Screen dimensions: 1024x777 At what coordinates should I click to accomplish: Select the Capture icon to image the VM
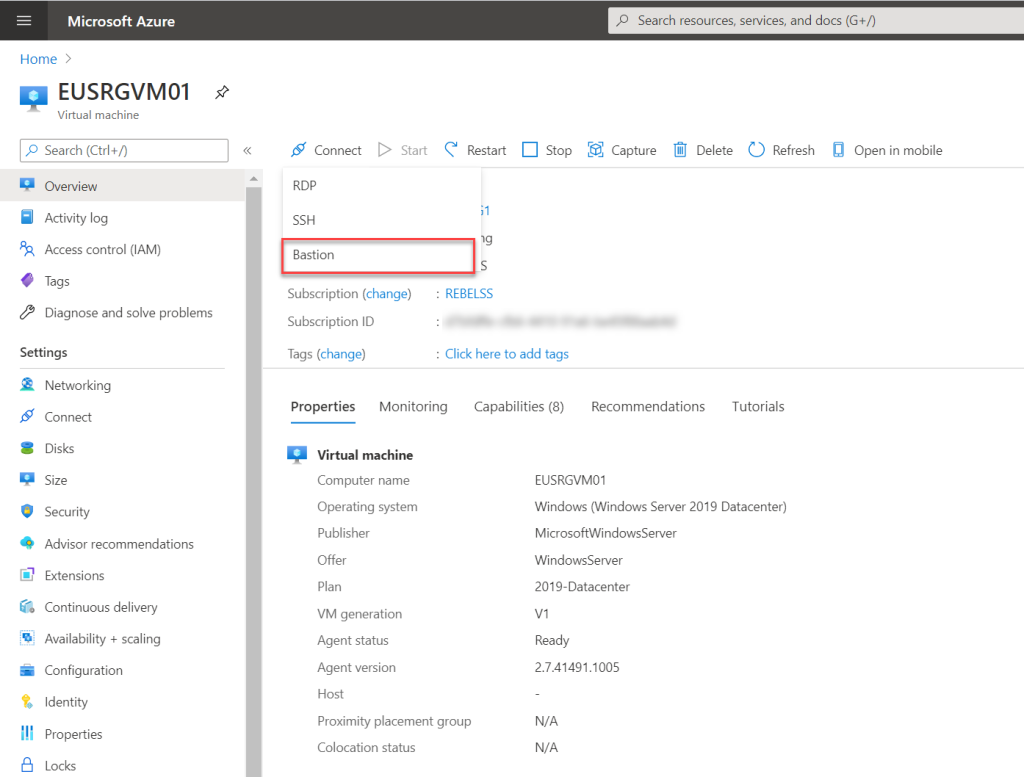point(622,150)
